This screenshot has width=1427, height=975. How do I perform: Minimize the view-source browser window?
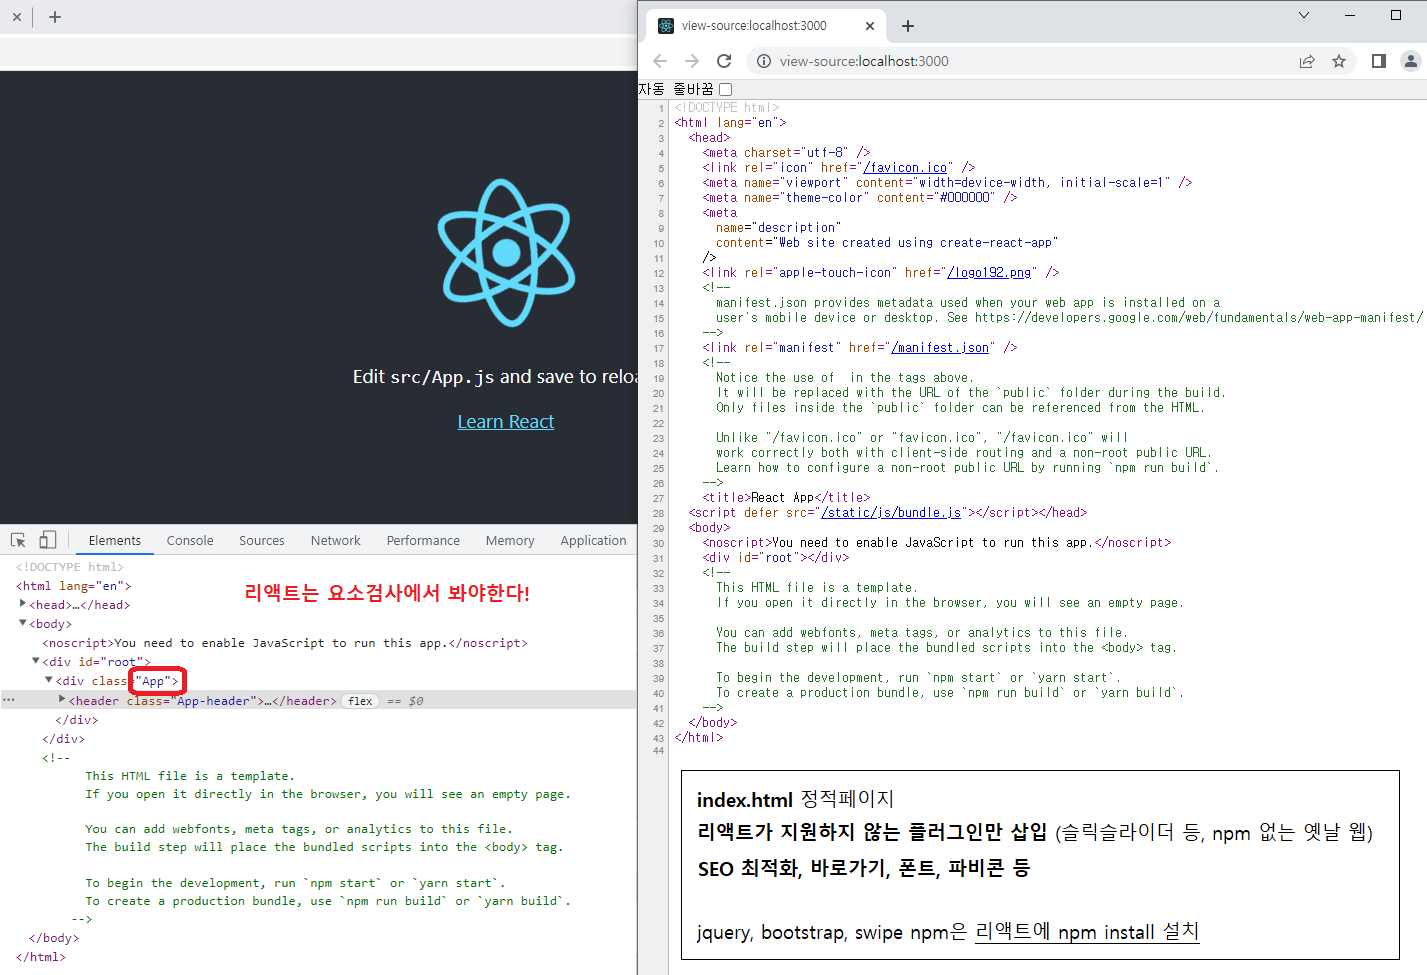click(1350, 15)
